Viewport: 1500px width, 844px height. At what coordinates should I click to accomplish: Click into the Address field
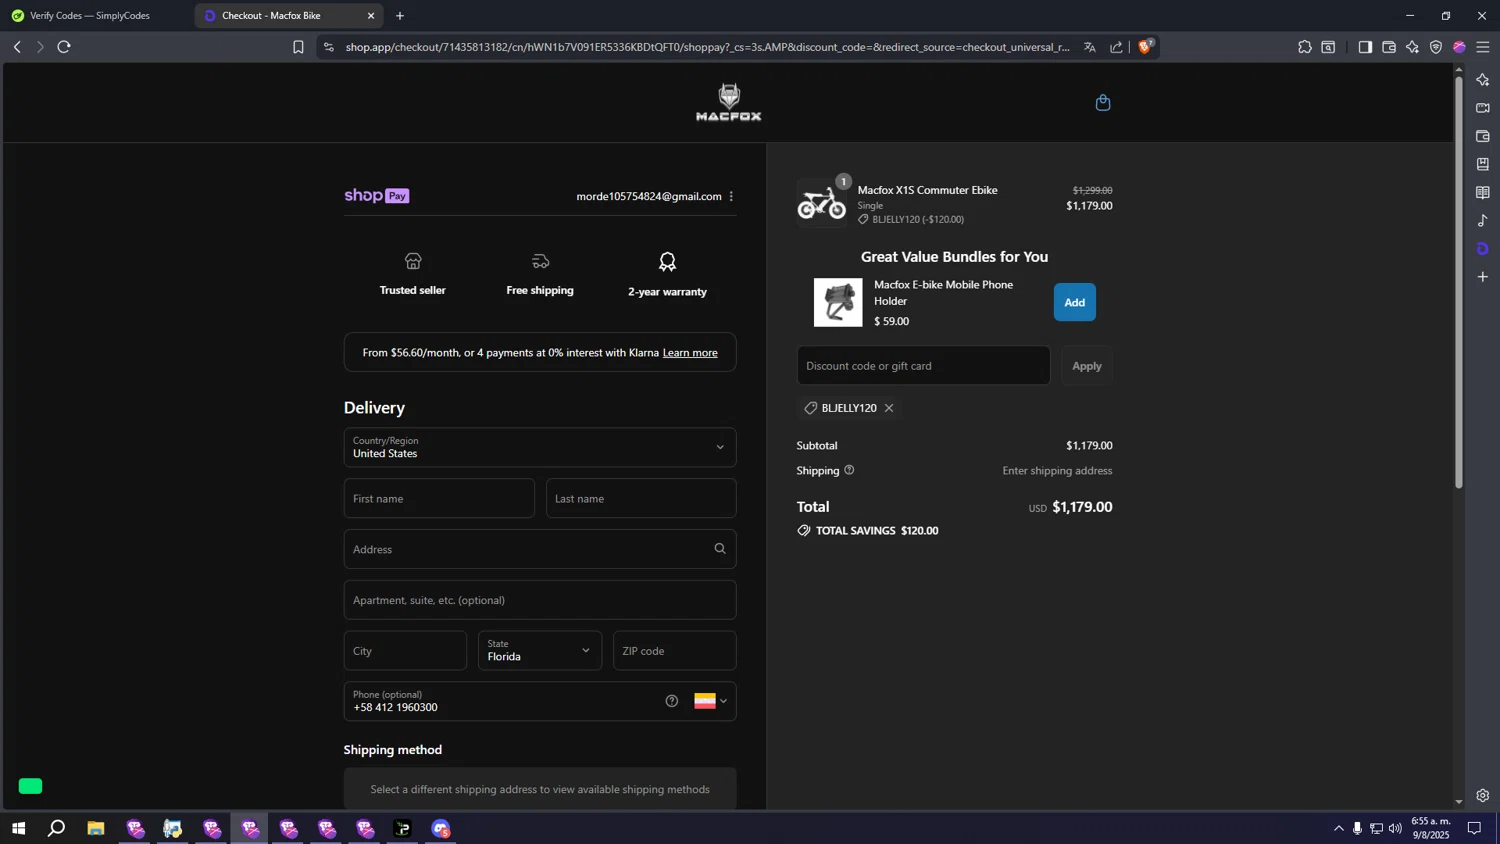540,549
